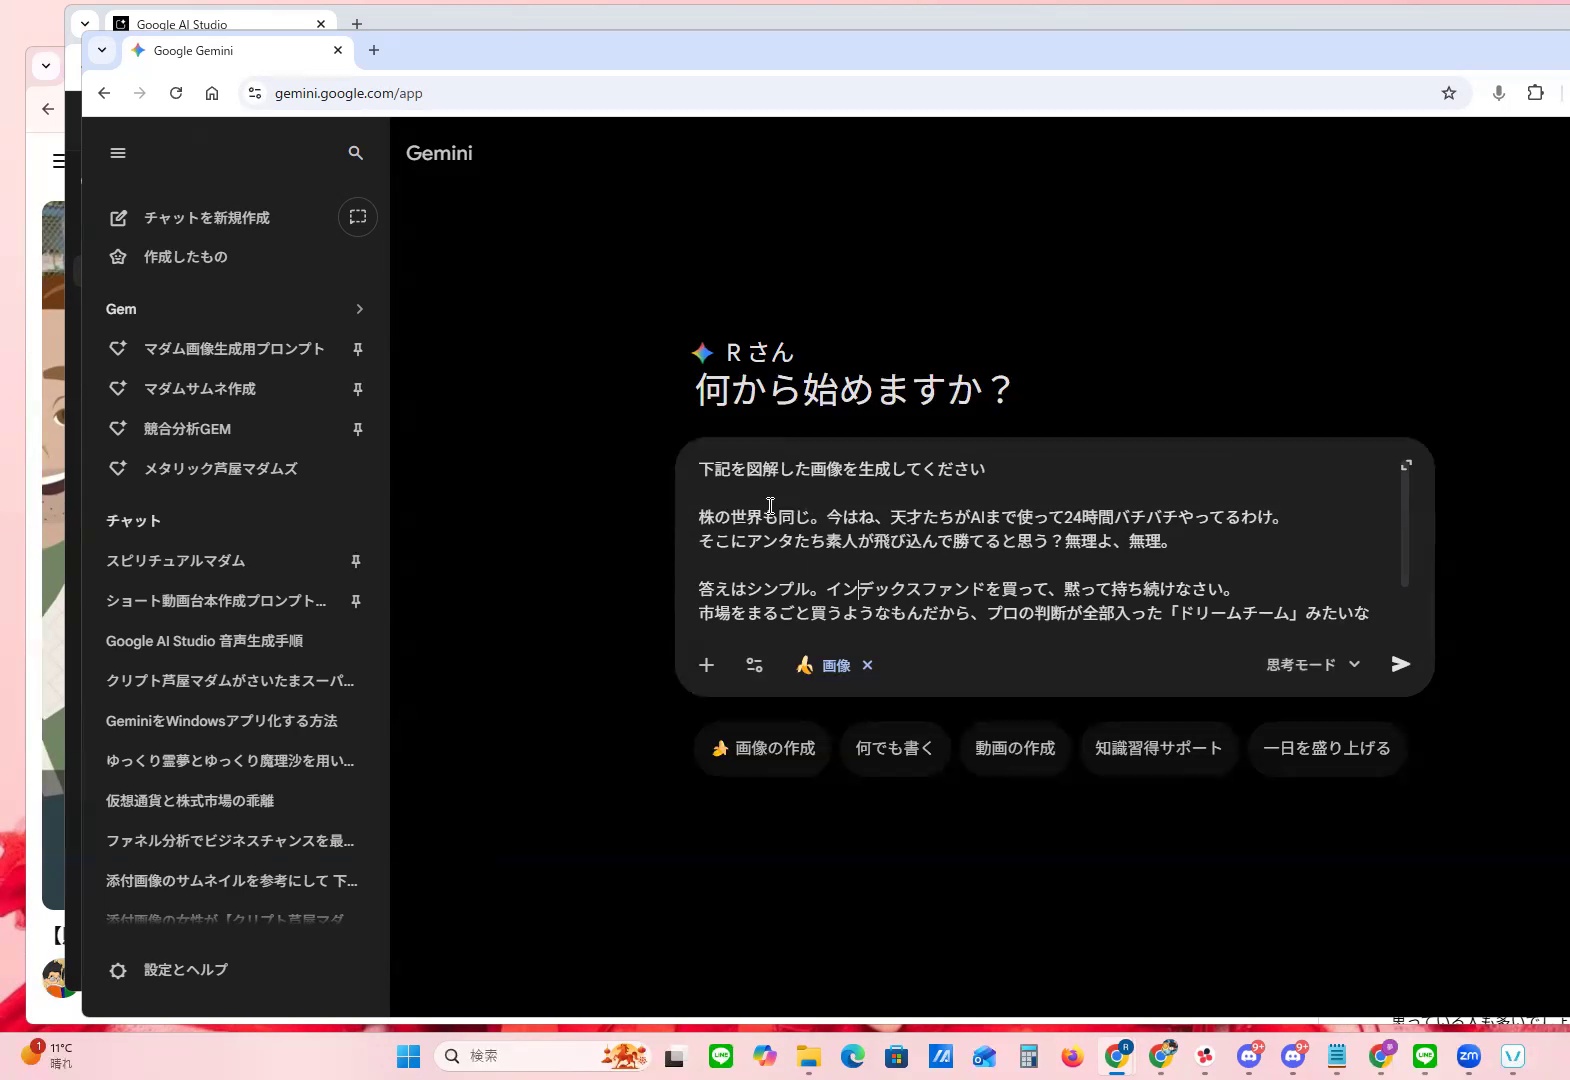Screen dimensions: 1570x1080
Task: Click the taskbar 検索 search box
Action: pyautogui.click(x=543, y=1056)
